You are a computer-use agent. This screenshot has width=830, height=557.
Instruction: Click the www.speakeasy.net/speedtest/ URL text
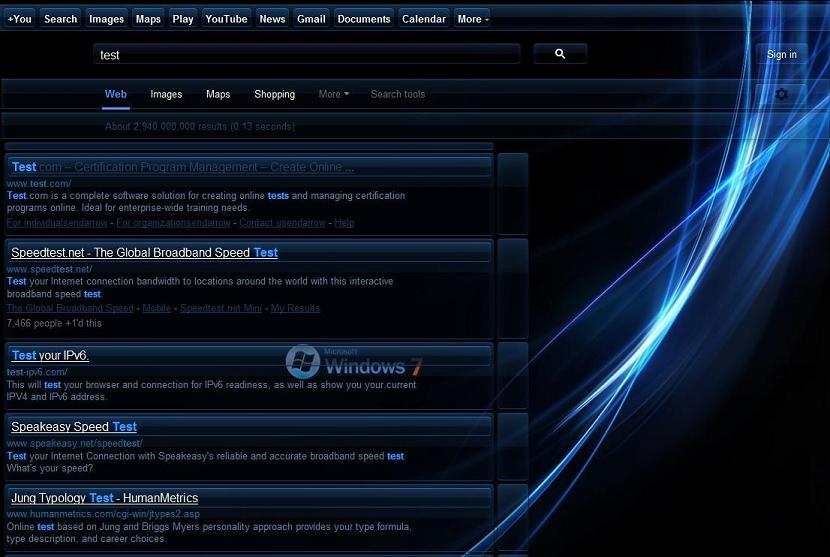click(74, 443)
